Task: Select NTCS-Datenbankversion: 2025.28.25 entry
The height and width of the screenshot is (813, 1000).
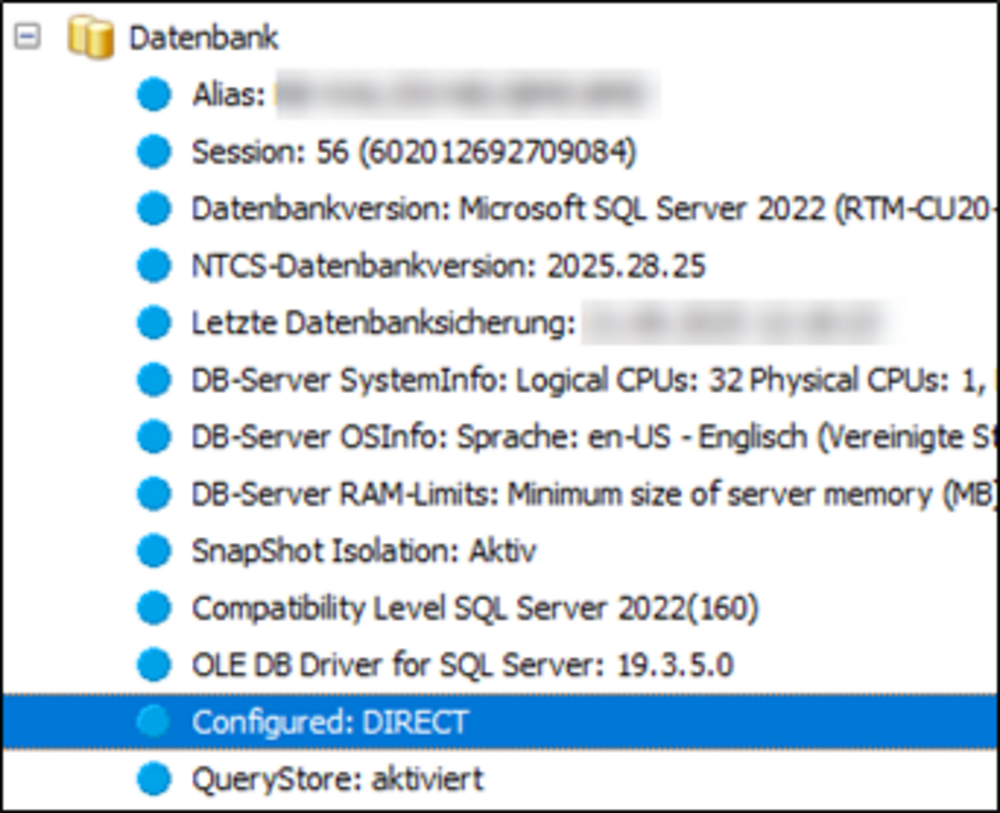Action: tap(448, 266)
